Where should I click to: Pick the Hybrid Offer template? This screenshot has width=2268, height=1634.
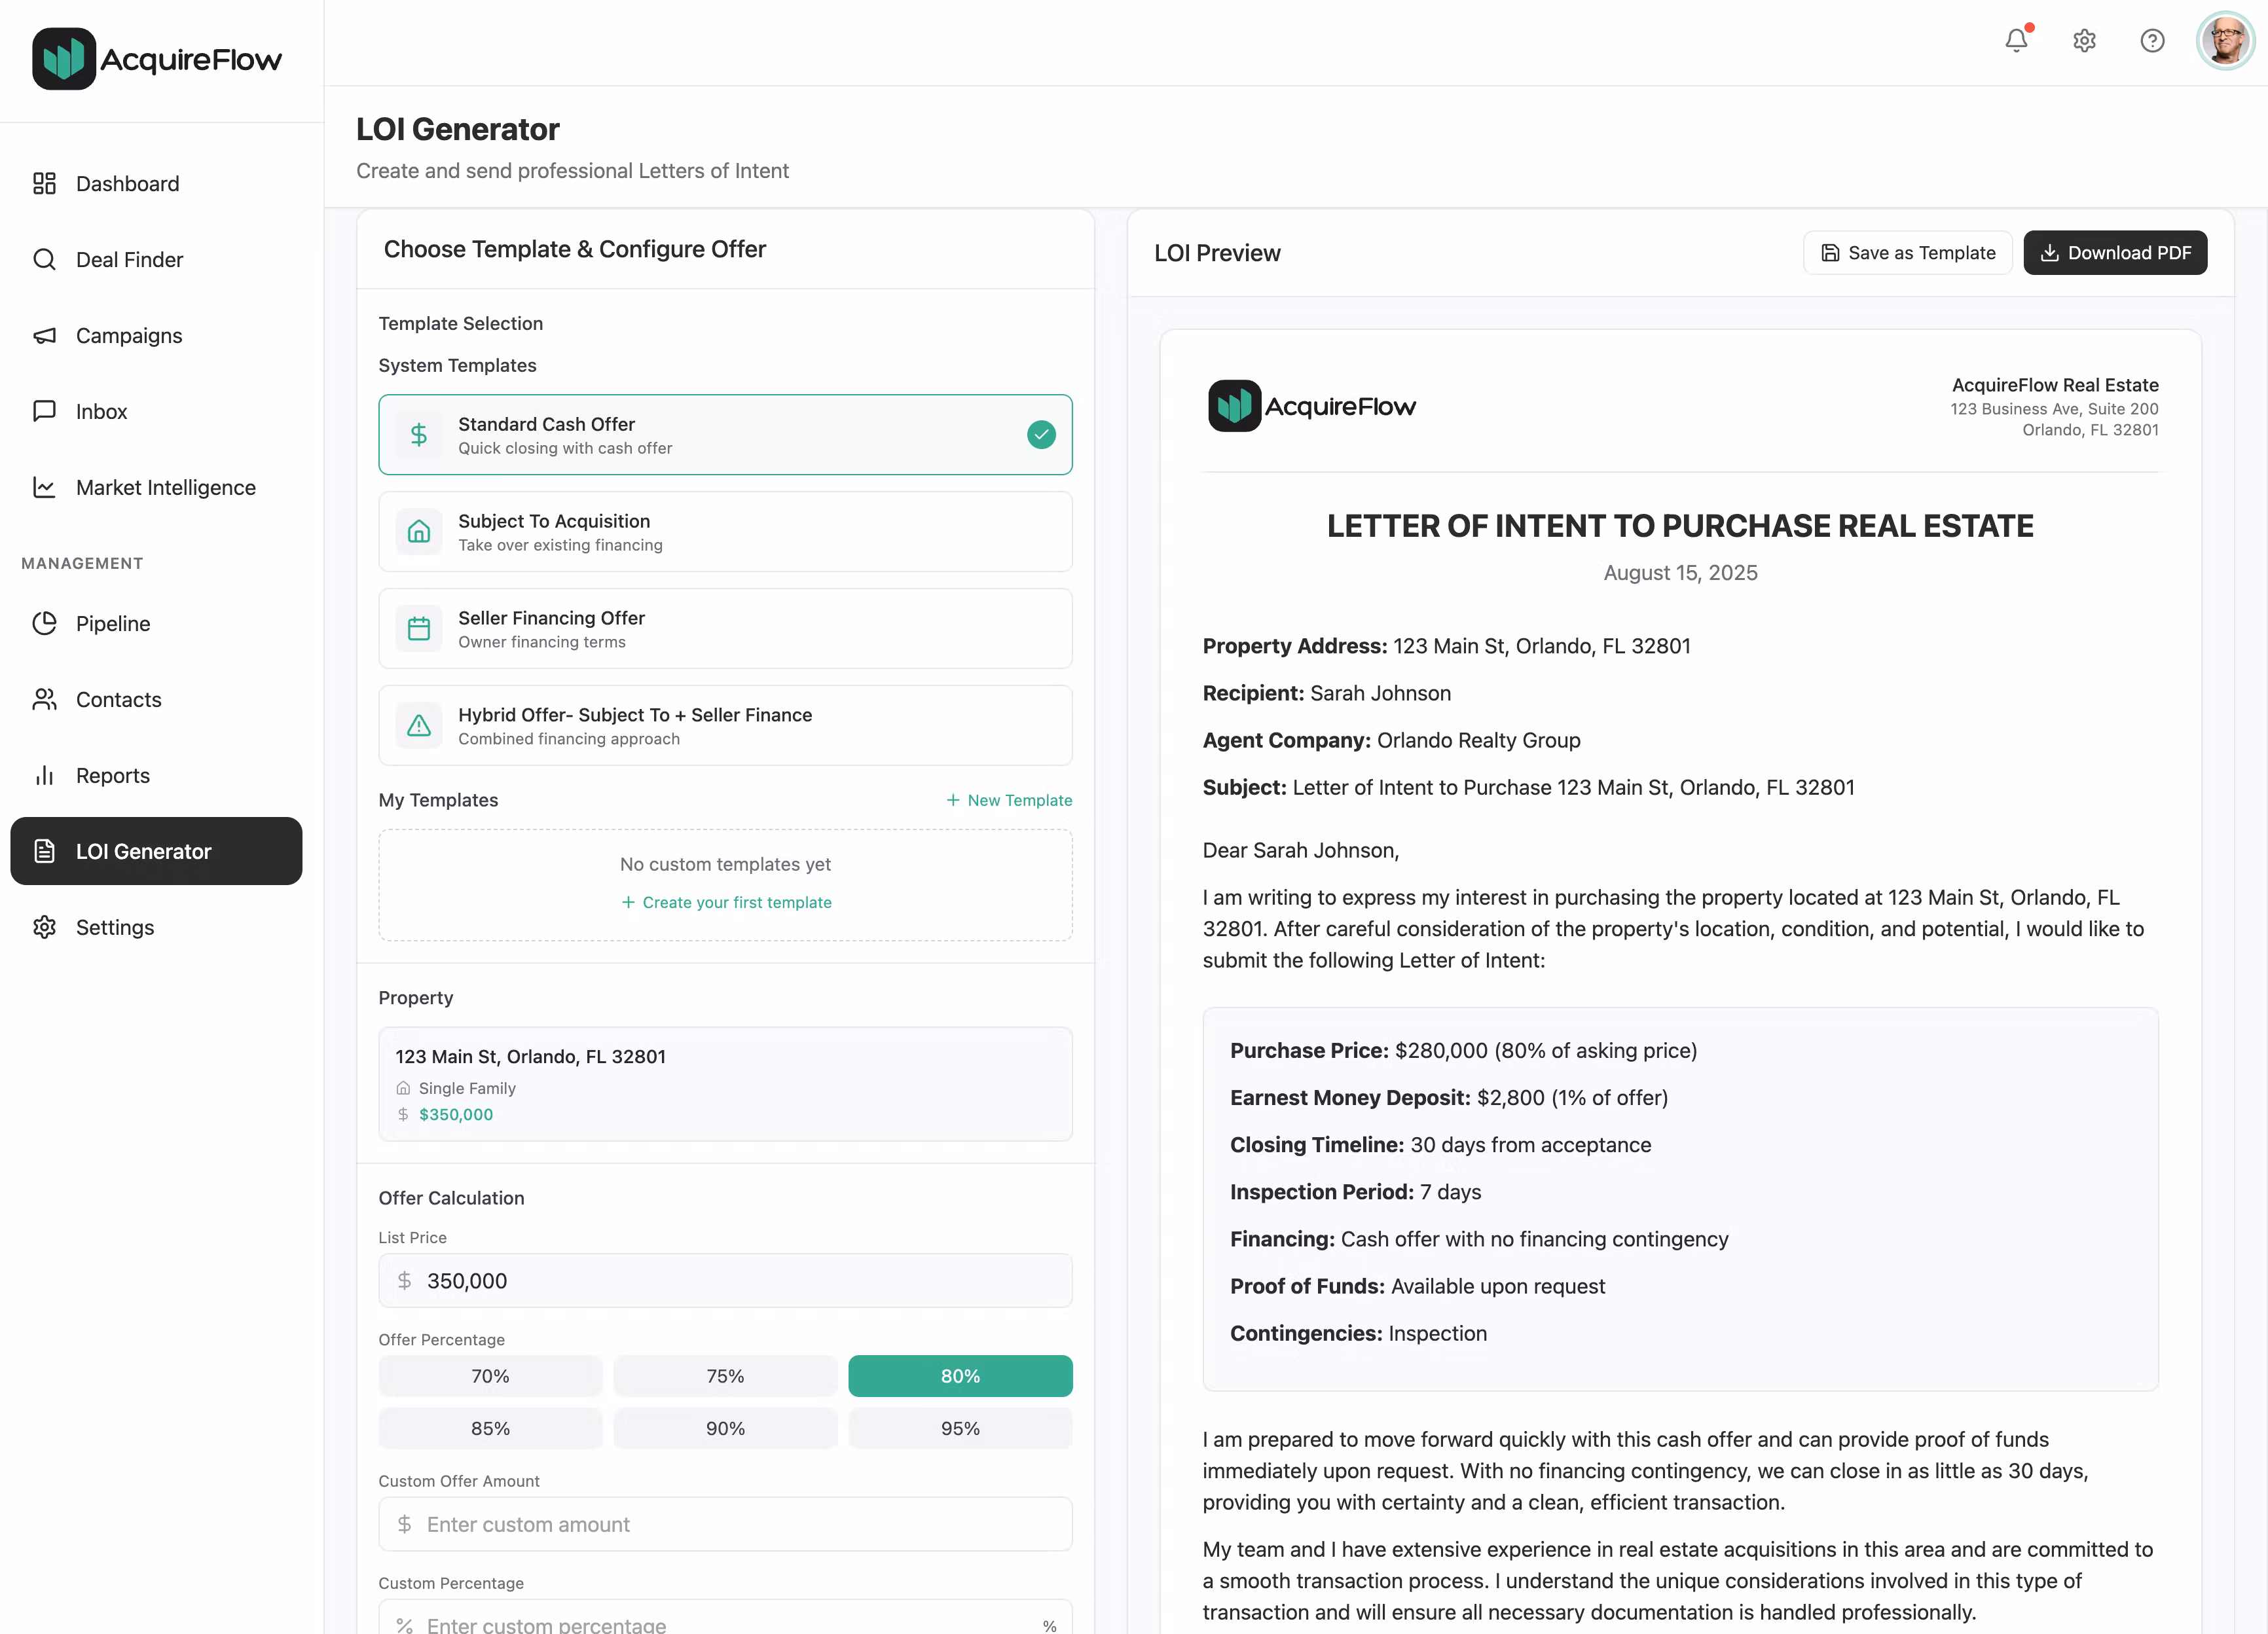coord(725,726)
